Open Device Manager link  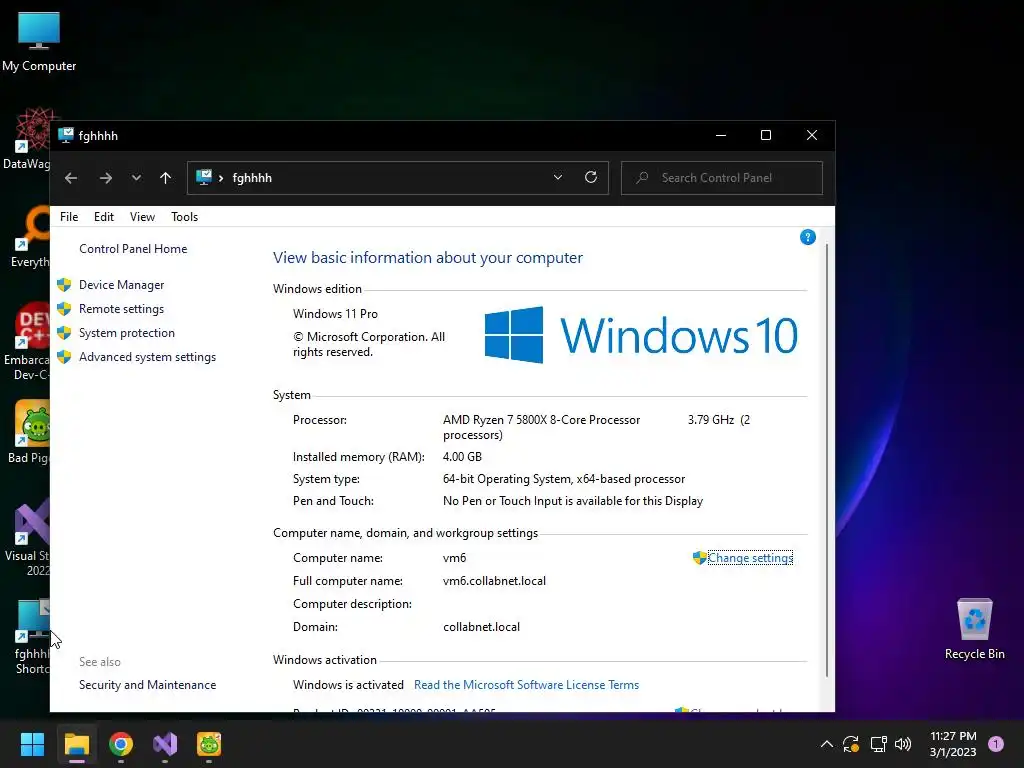coord(121,285)
